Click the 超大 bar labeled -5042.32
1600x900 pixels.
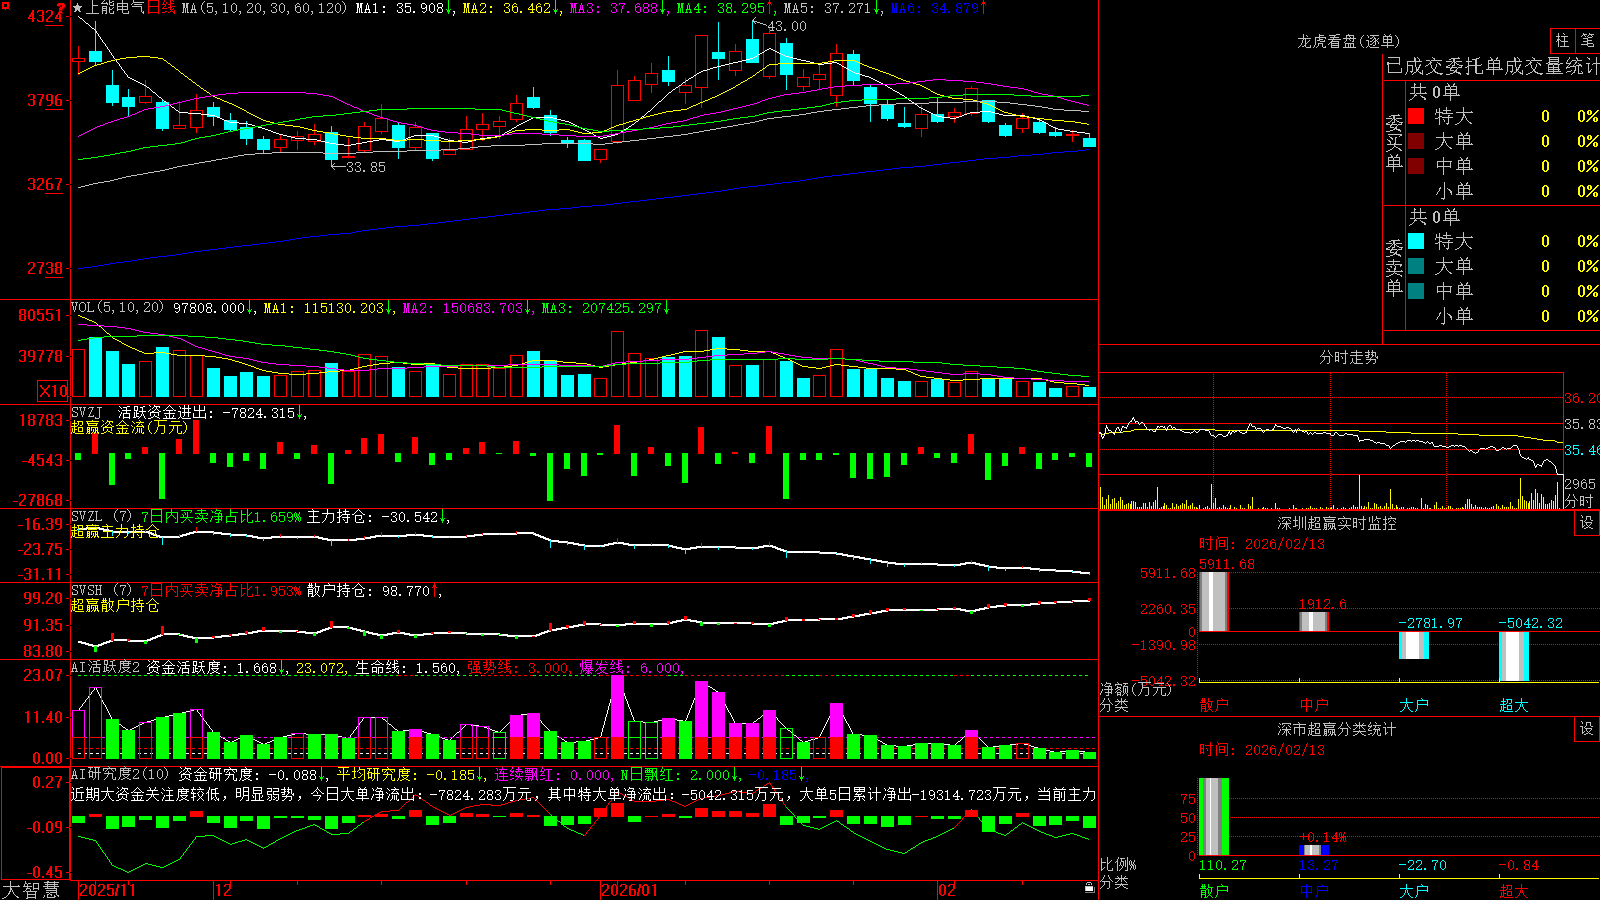tap(1514, 656)
